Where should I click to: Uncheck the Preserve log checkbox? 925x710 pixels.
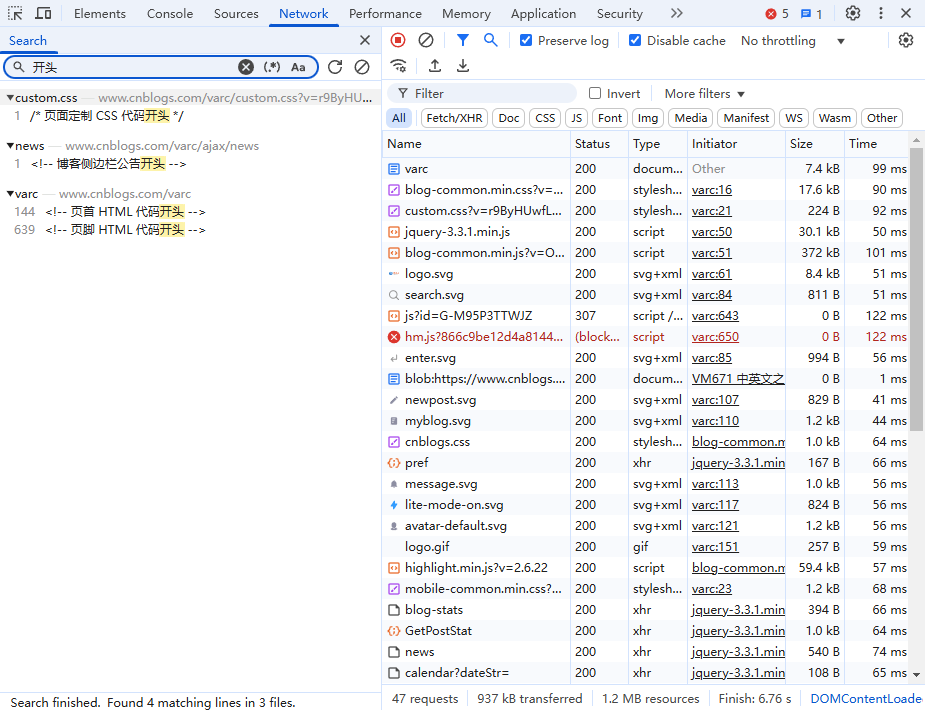(x=526, y=40)
